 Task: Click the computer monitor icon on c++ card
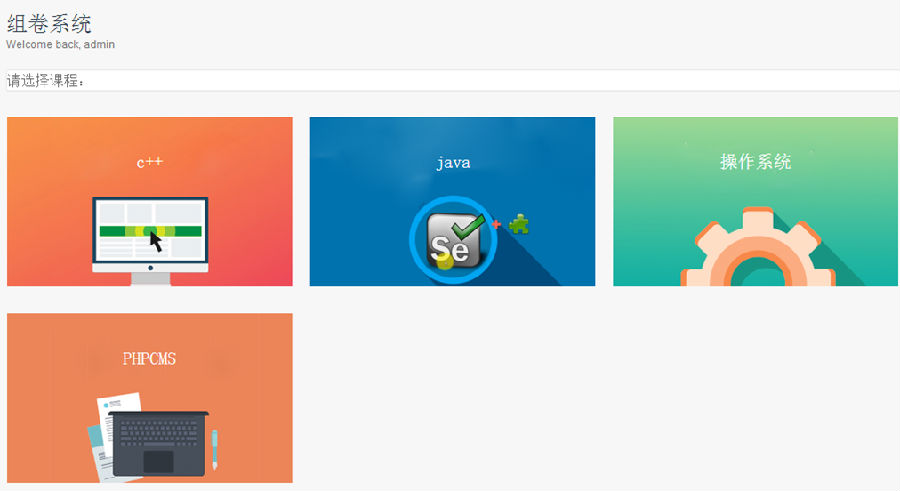150,241
